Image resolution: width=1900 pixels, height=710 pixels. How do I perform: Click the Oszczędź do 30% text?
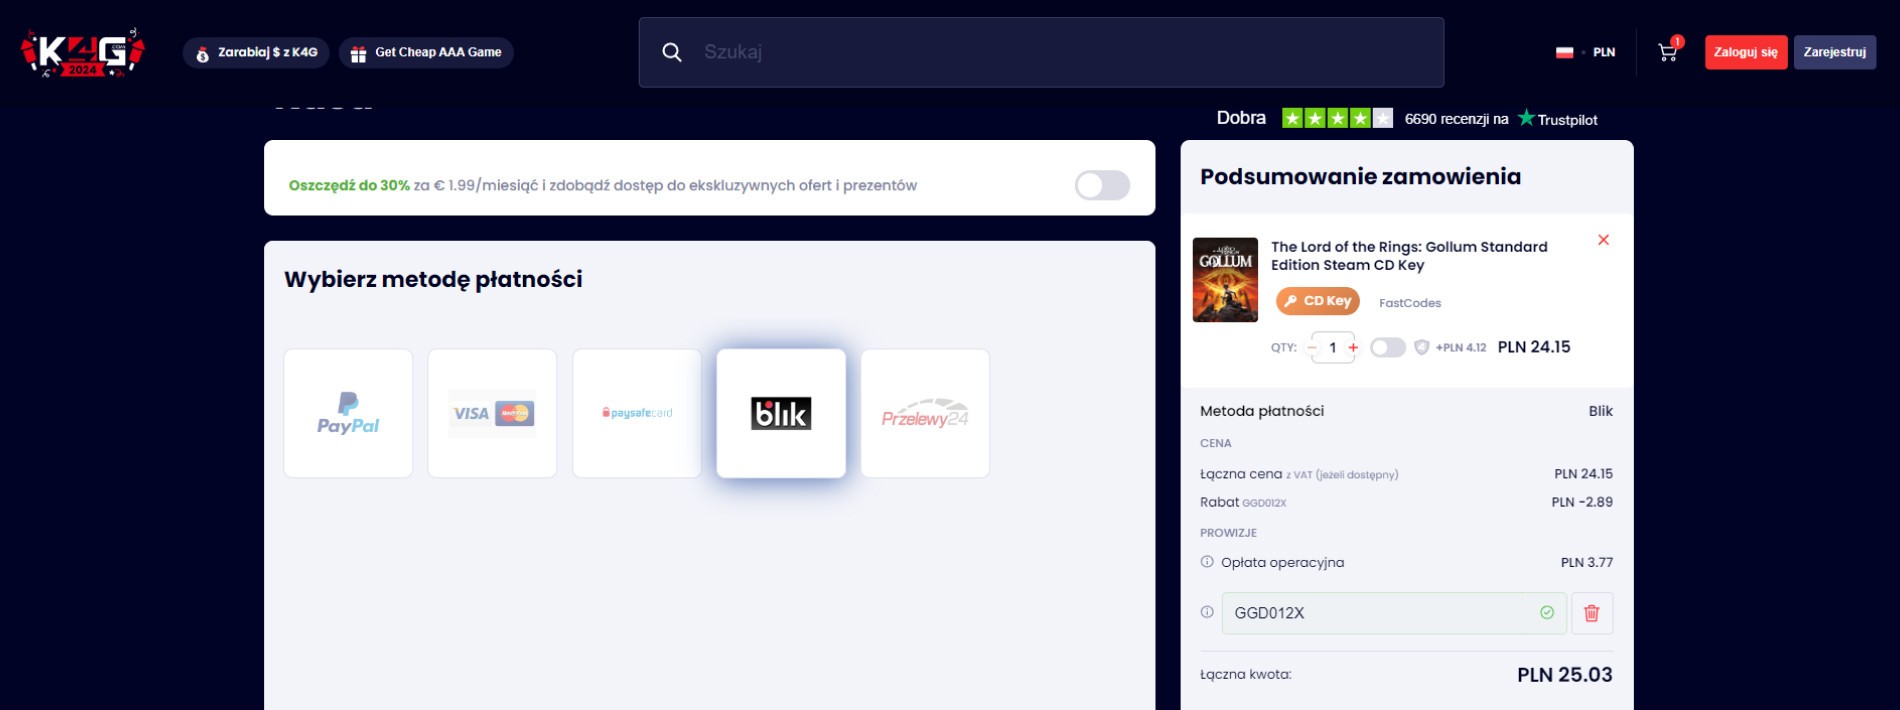point(349,185)
